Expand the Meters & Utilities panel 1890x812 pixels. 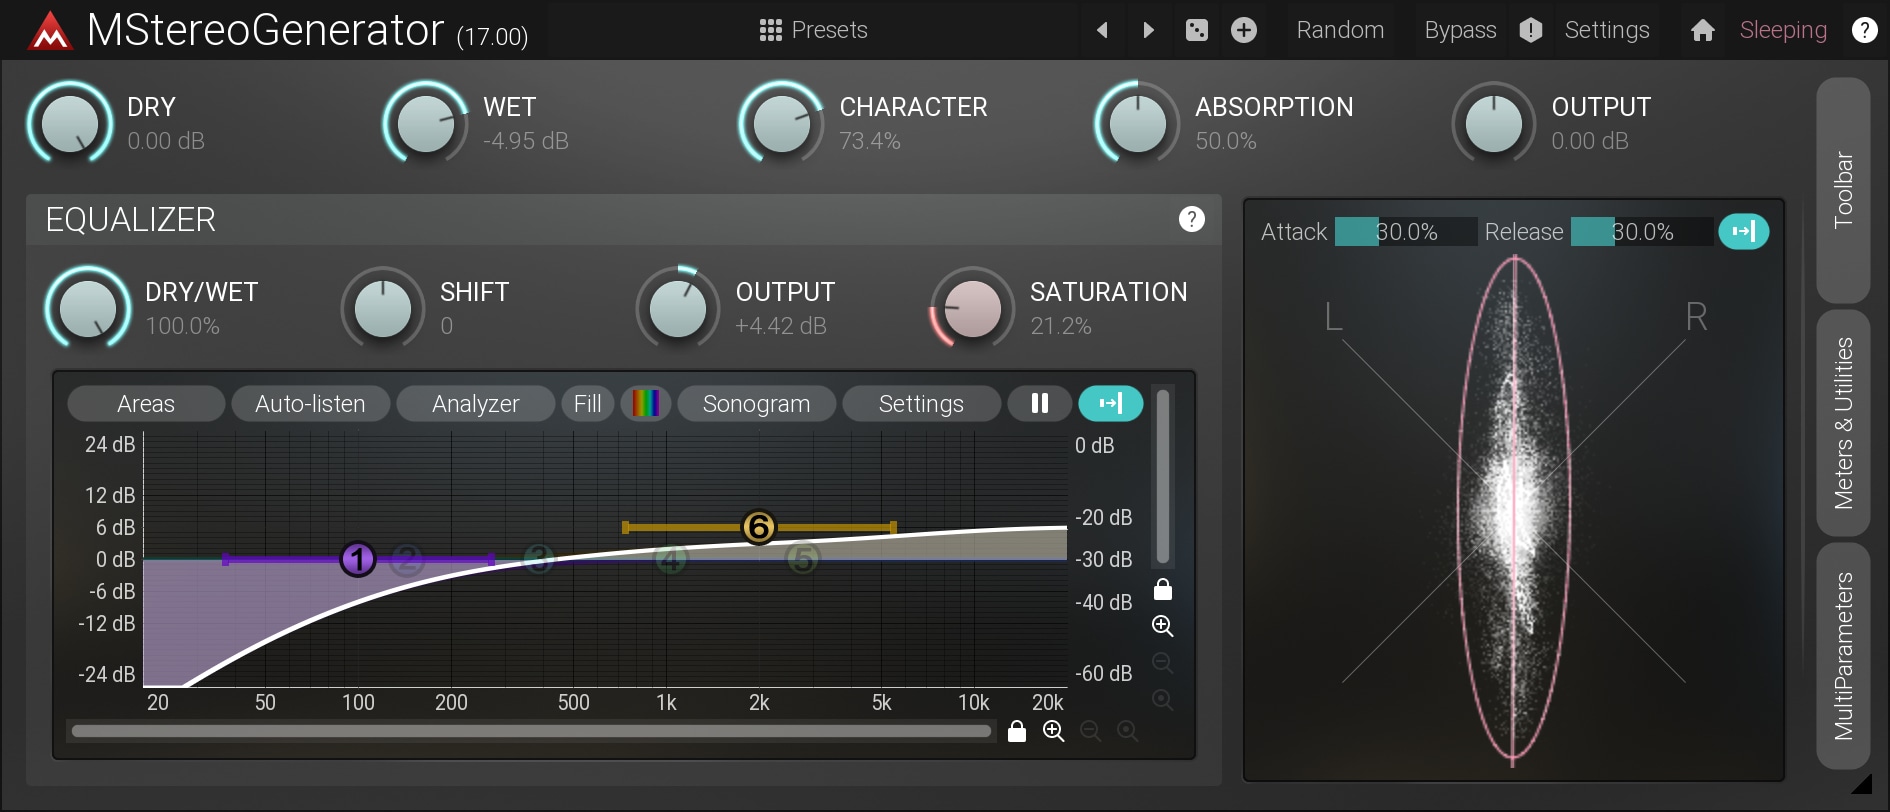pyautogui.click(x=1842, y=423)
